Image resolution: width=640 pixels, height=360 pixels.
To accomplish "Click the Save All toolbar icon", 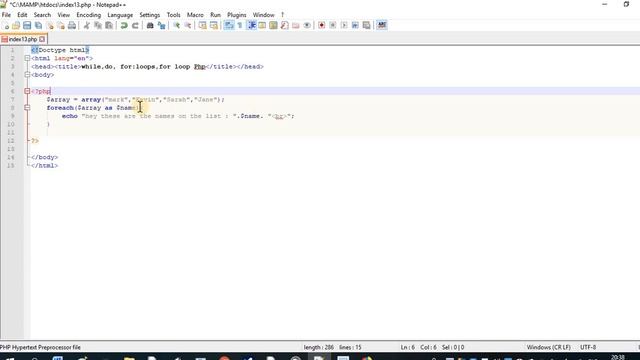I will [38, 25].
